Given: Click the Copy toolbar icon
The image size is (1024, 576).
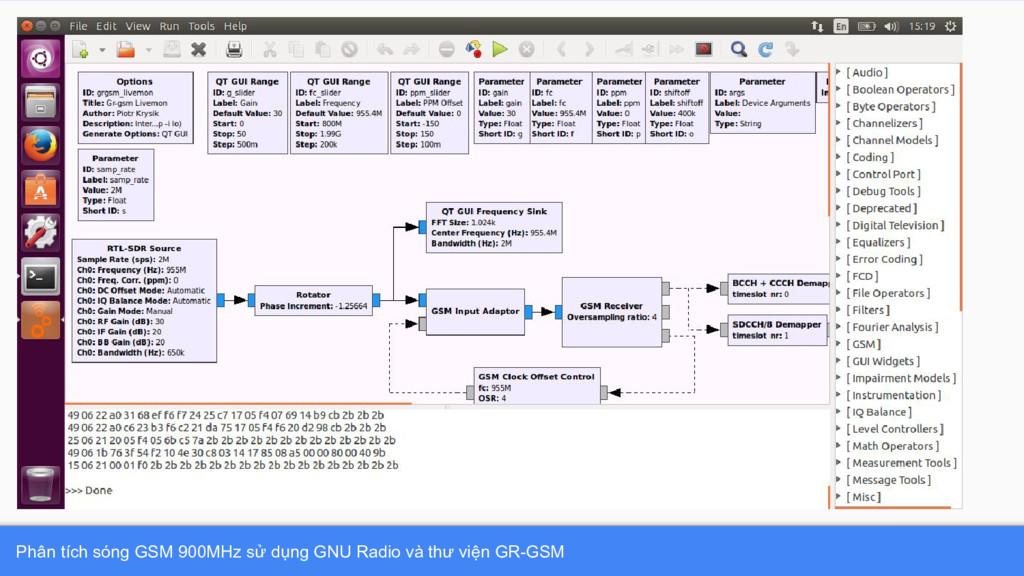Looking at the screenshot, I should pyautogui.click(x=296, y=49).
